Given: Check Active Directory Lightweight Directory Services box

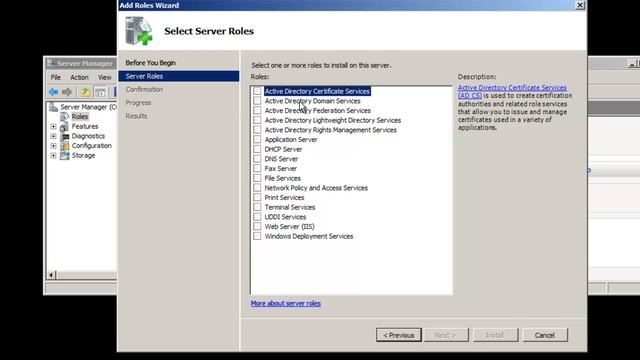Looking at the screenshot, I should pos(257,120).
